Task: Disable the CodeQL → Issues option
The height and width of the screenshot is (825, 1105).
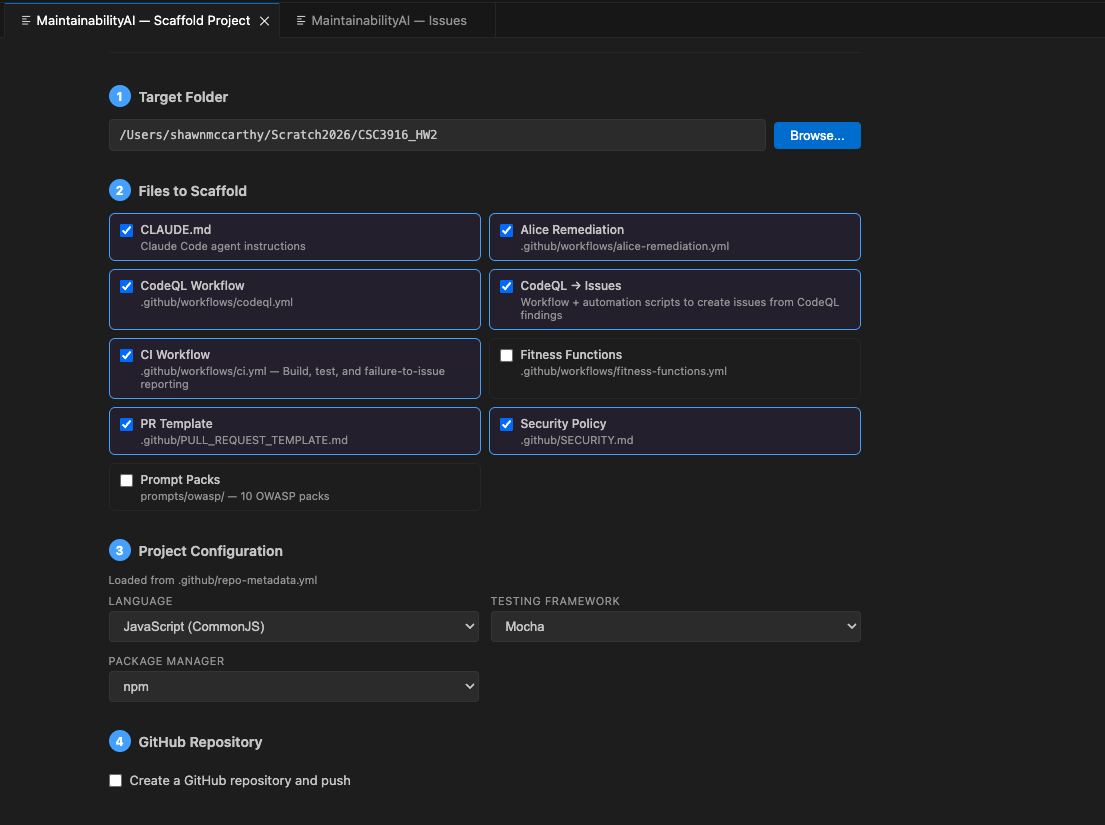Action: 506,286
